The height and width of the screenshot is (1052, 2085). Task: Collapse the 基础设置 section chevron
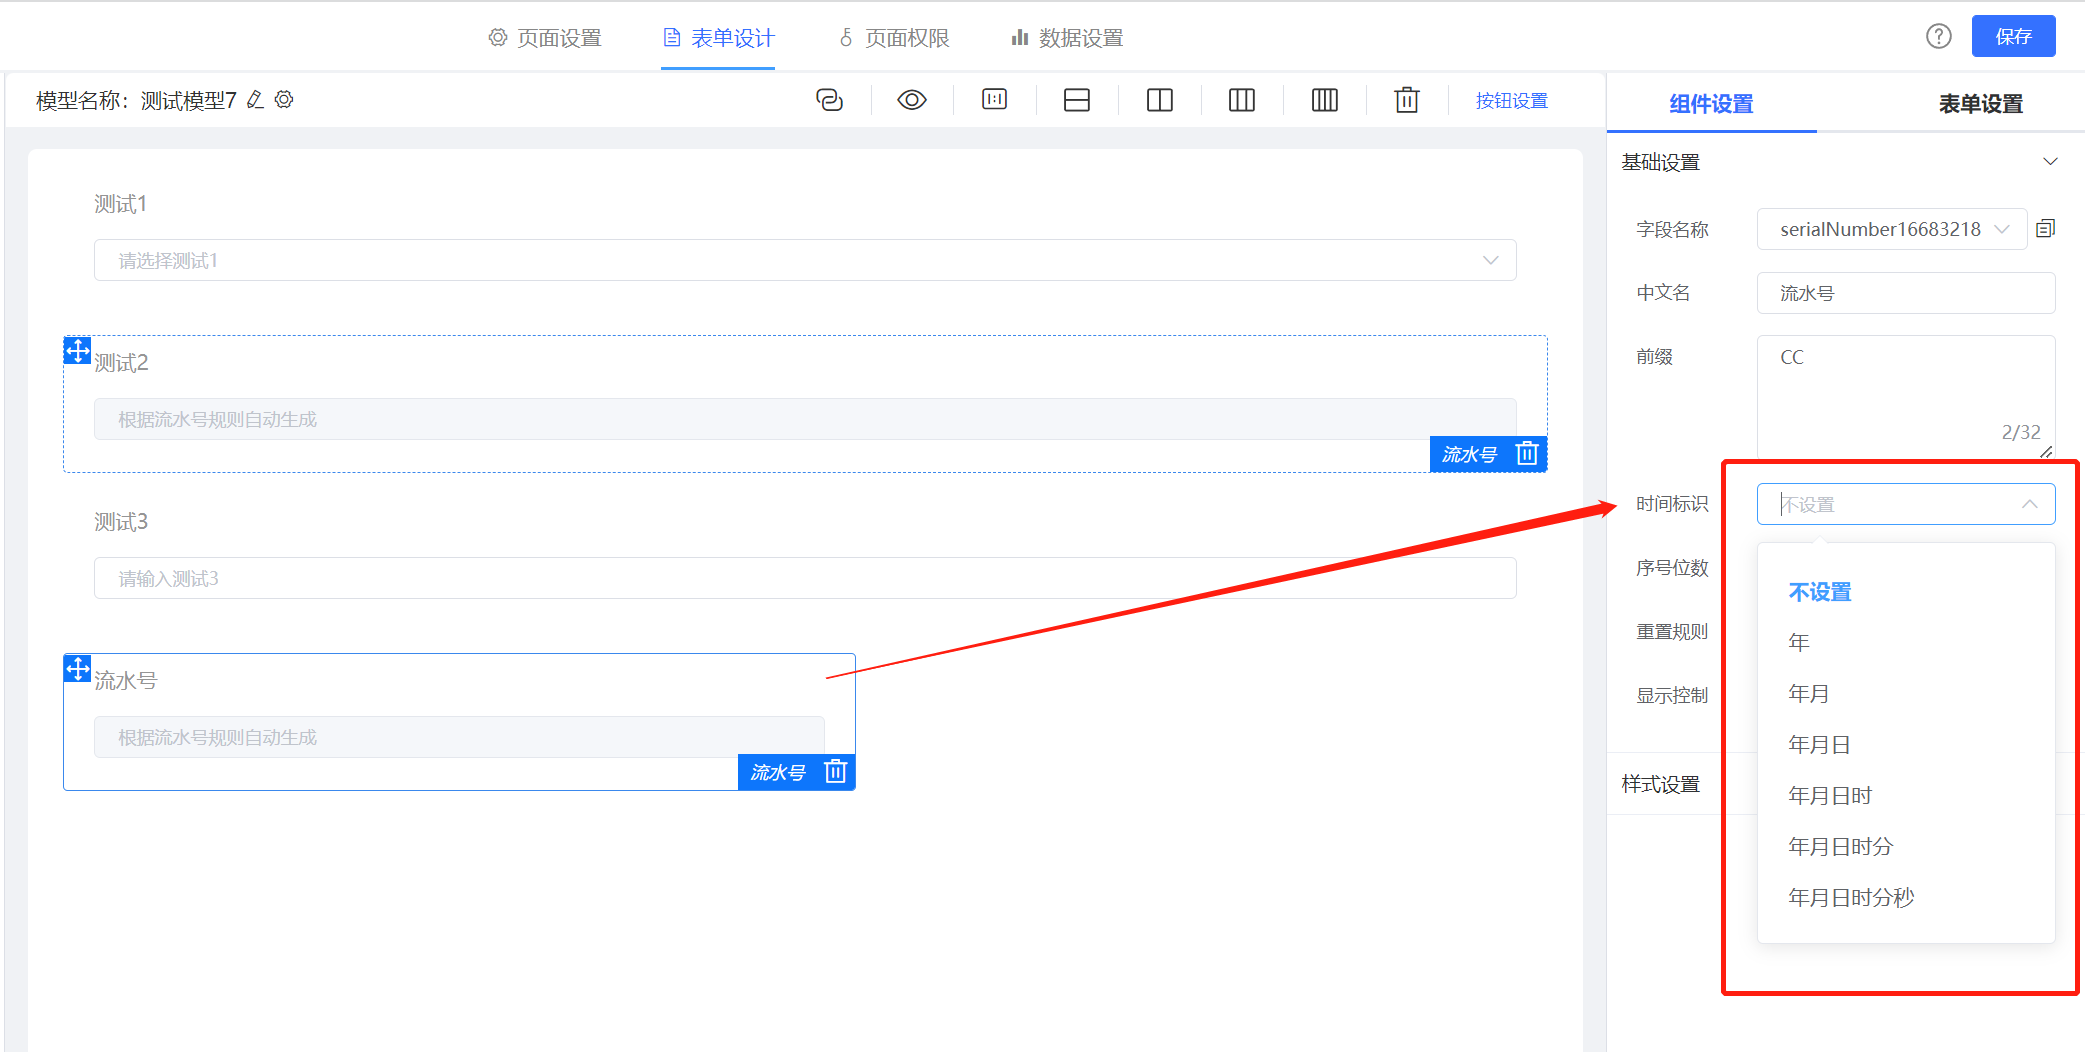click(x=2050, y=162)
